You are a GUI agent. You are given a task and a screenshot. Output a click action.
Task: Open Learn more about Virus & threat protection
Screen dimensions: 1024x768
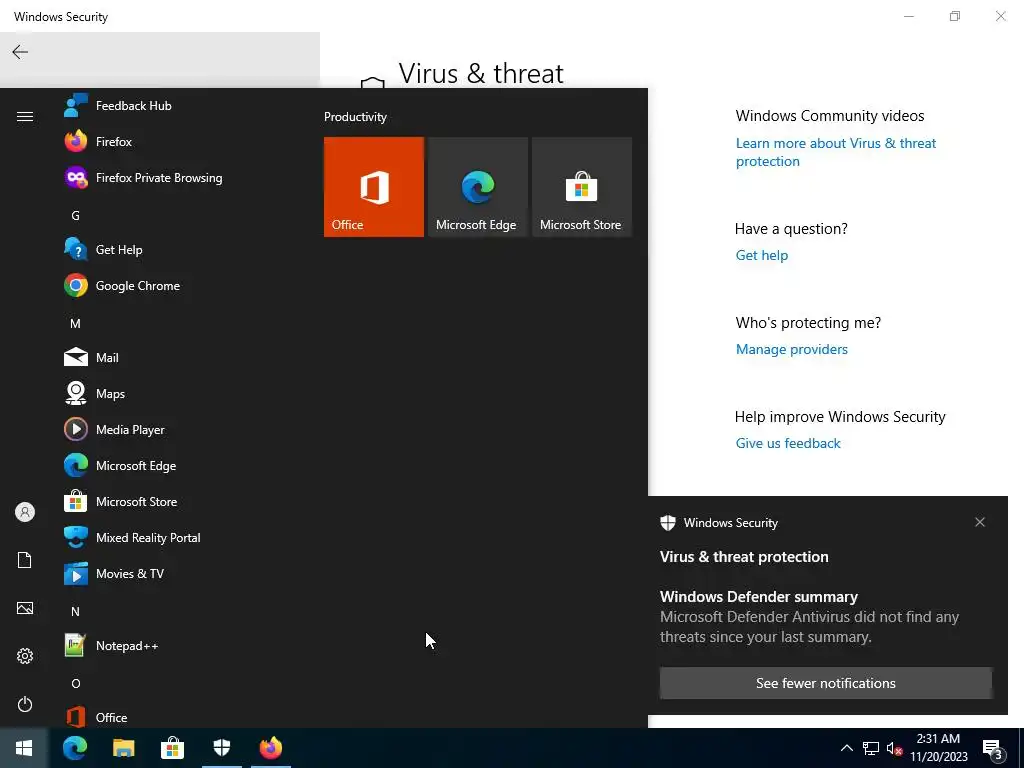(835, 152)
